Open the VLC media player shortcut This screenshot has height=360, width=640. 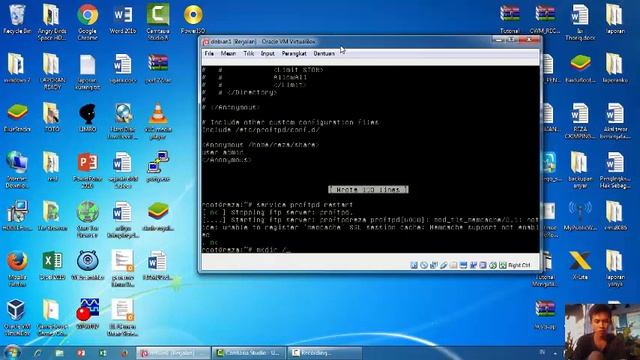(x=158, y=121)
